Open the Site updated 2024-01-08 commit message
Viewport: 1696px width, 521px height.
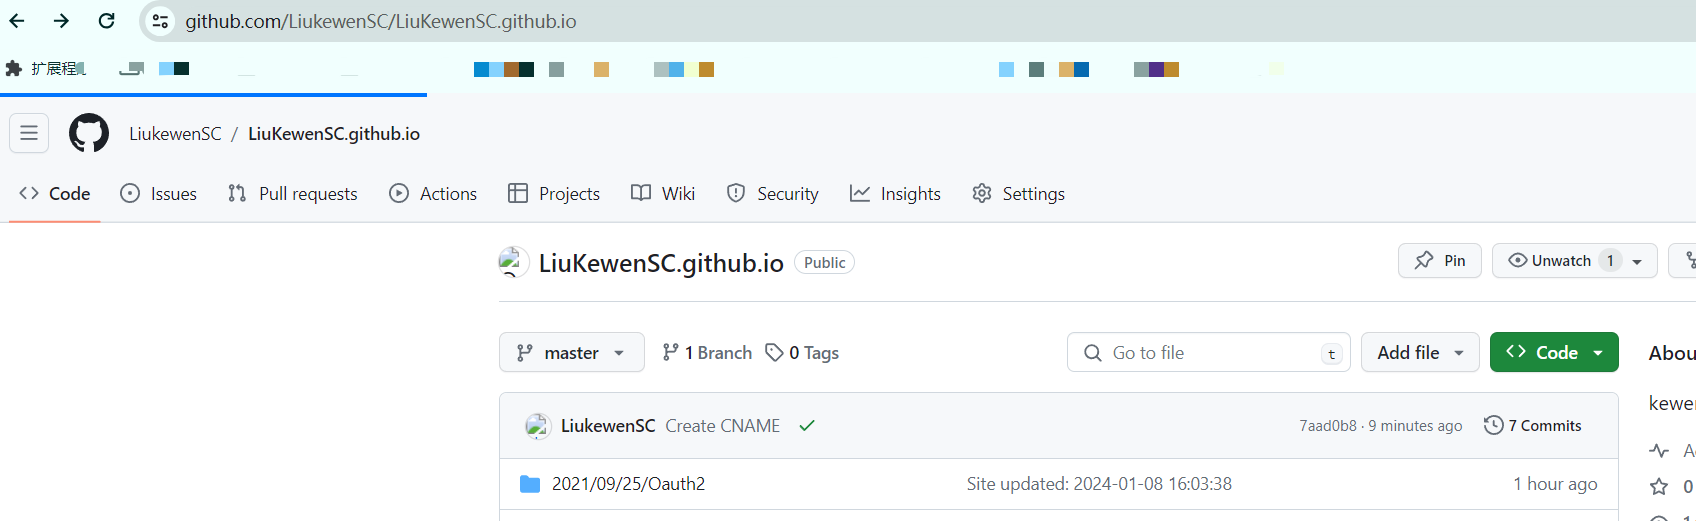coord(1099,484)
